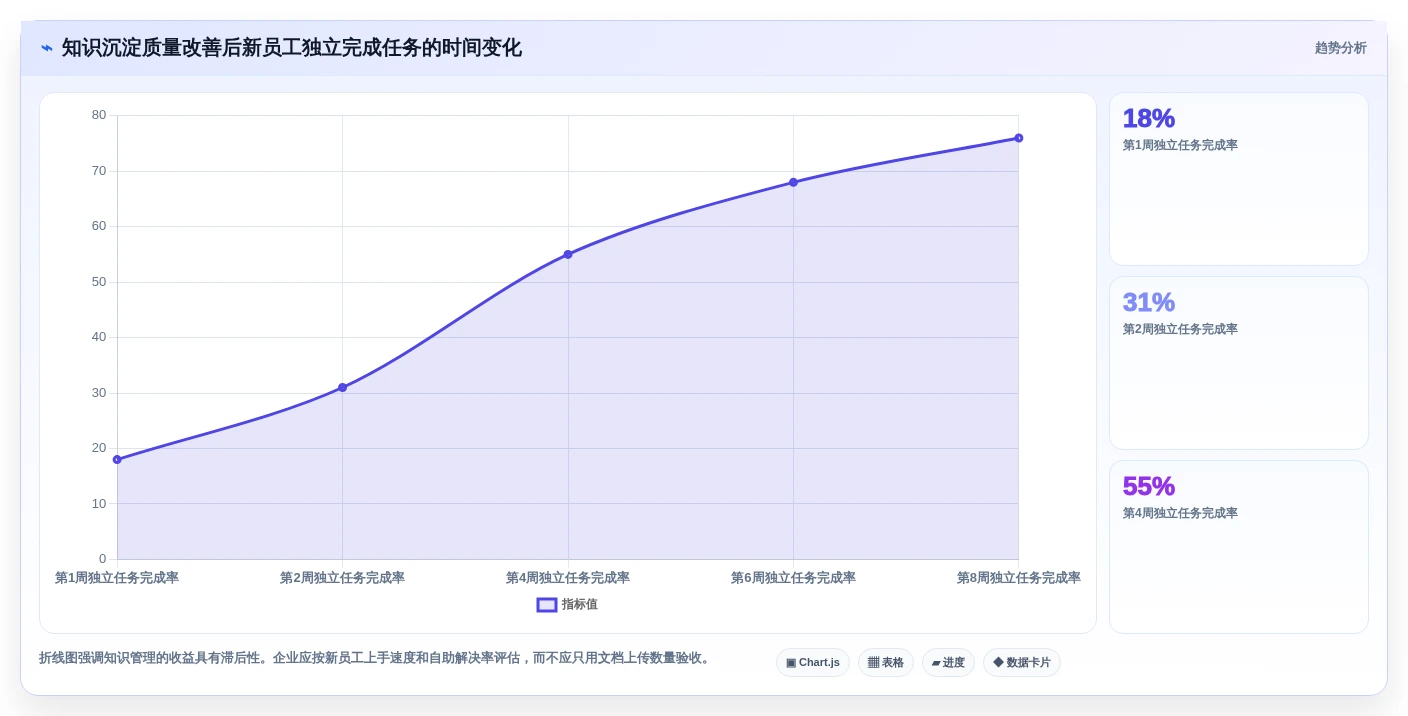
Task: Click the 第1周 data point on the line
Action: [x=117, y=460]
